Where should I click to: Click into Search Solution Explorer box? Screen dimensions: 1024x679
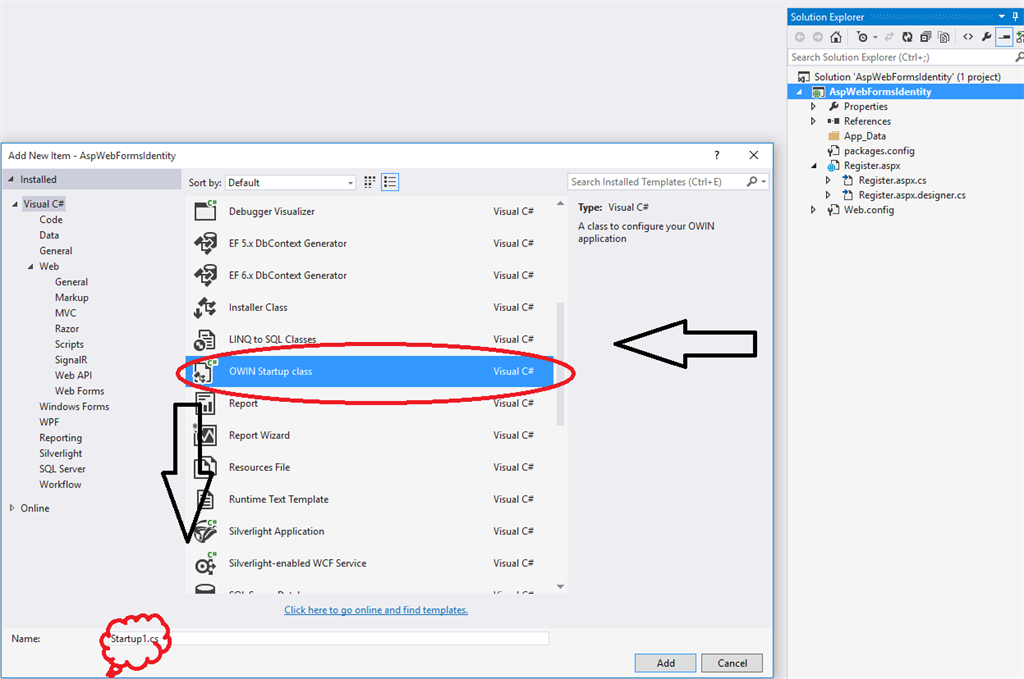pyautogui.click(x=901, y=57)
